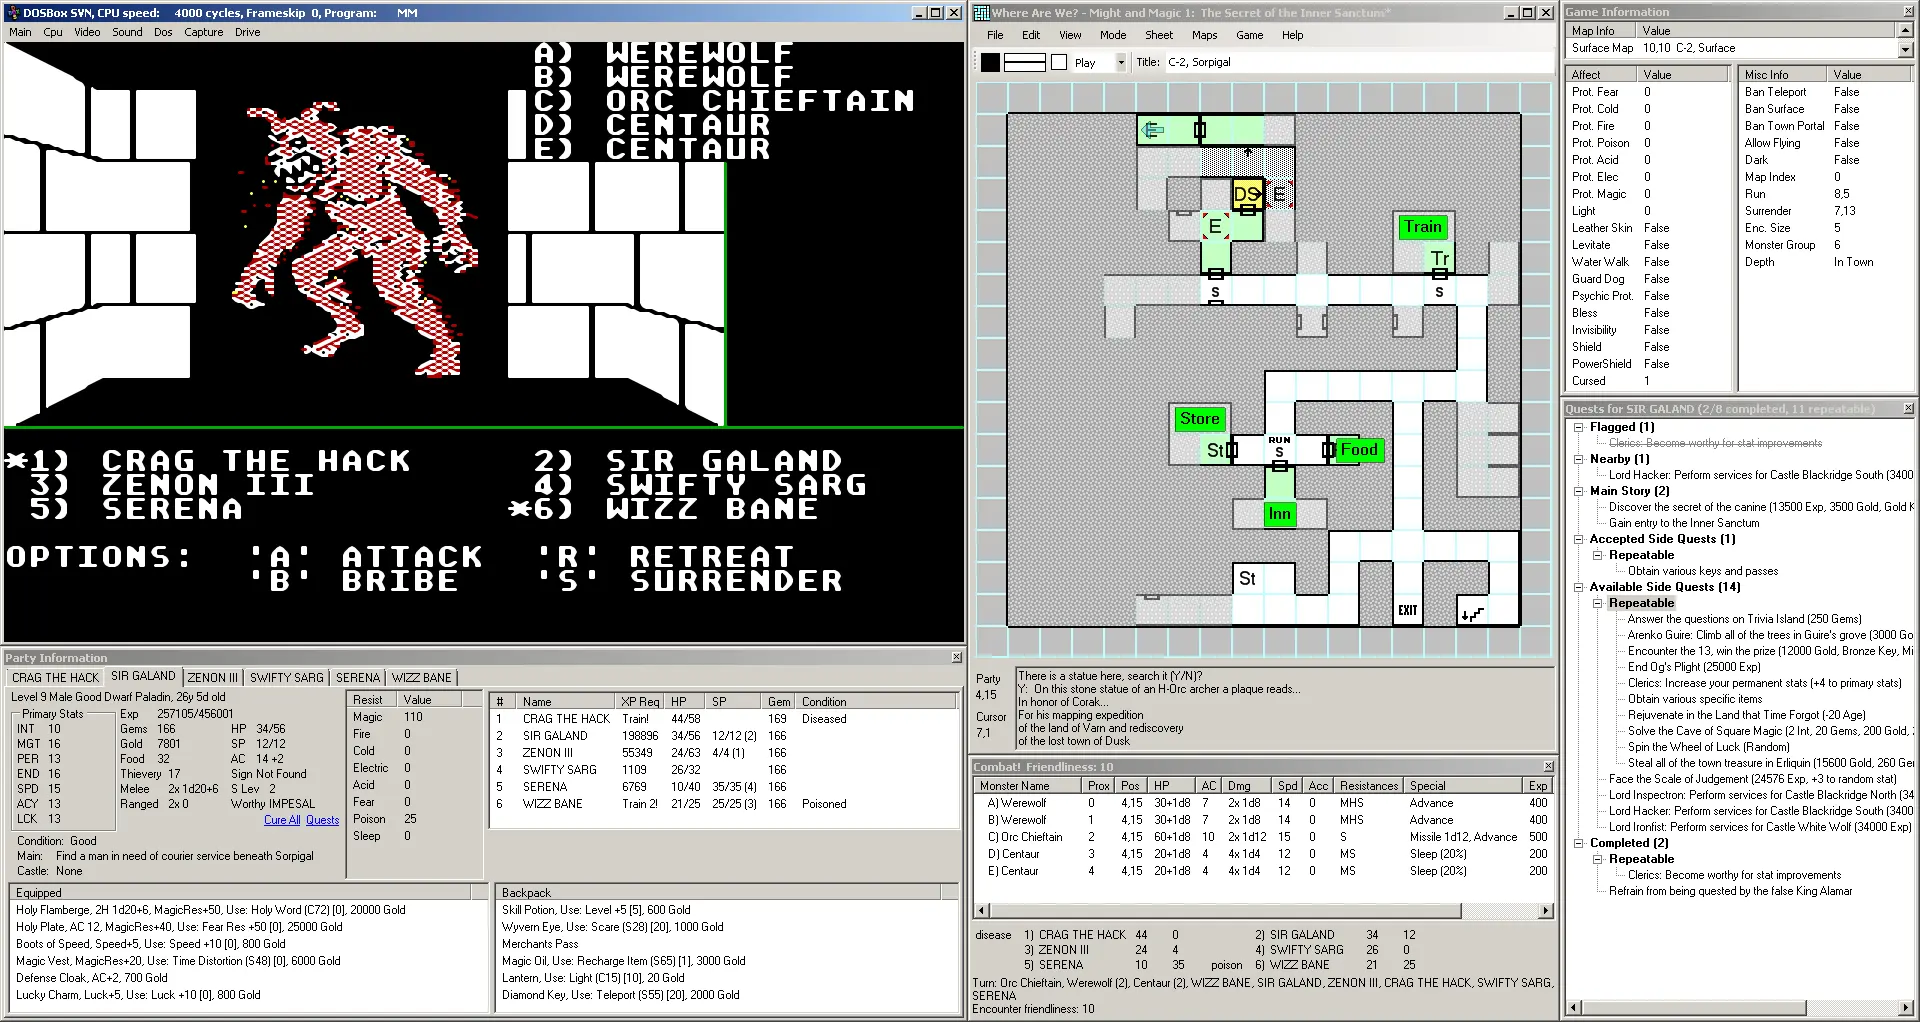Select the Inn marker on the map
Screen dimensions: 1920x1022
(1279, 514)
